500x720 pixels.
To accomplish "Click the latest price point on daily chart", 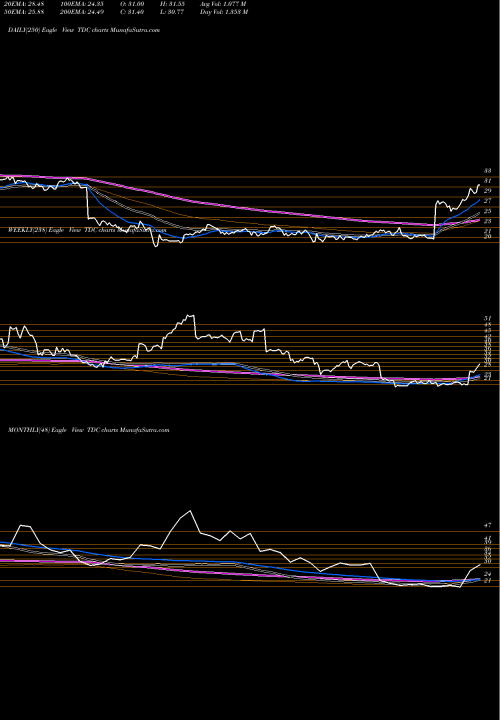I will [x=479, y=185].
